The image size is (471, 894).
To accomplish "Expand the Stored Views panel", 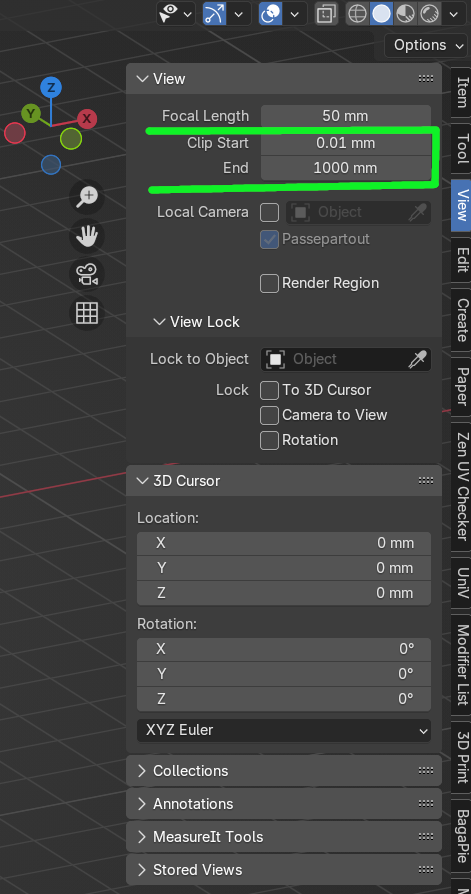I will (x=284, y=870).
